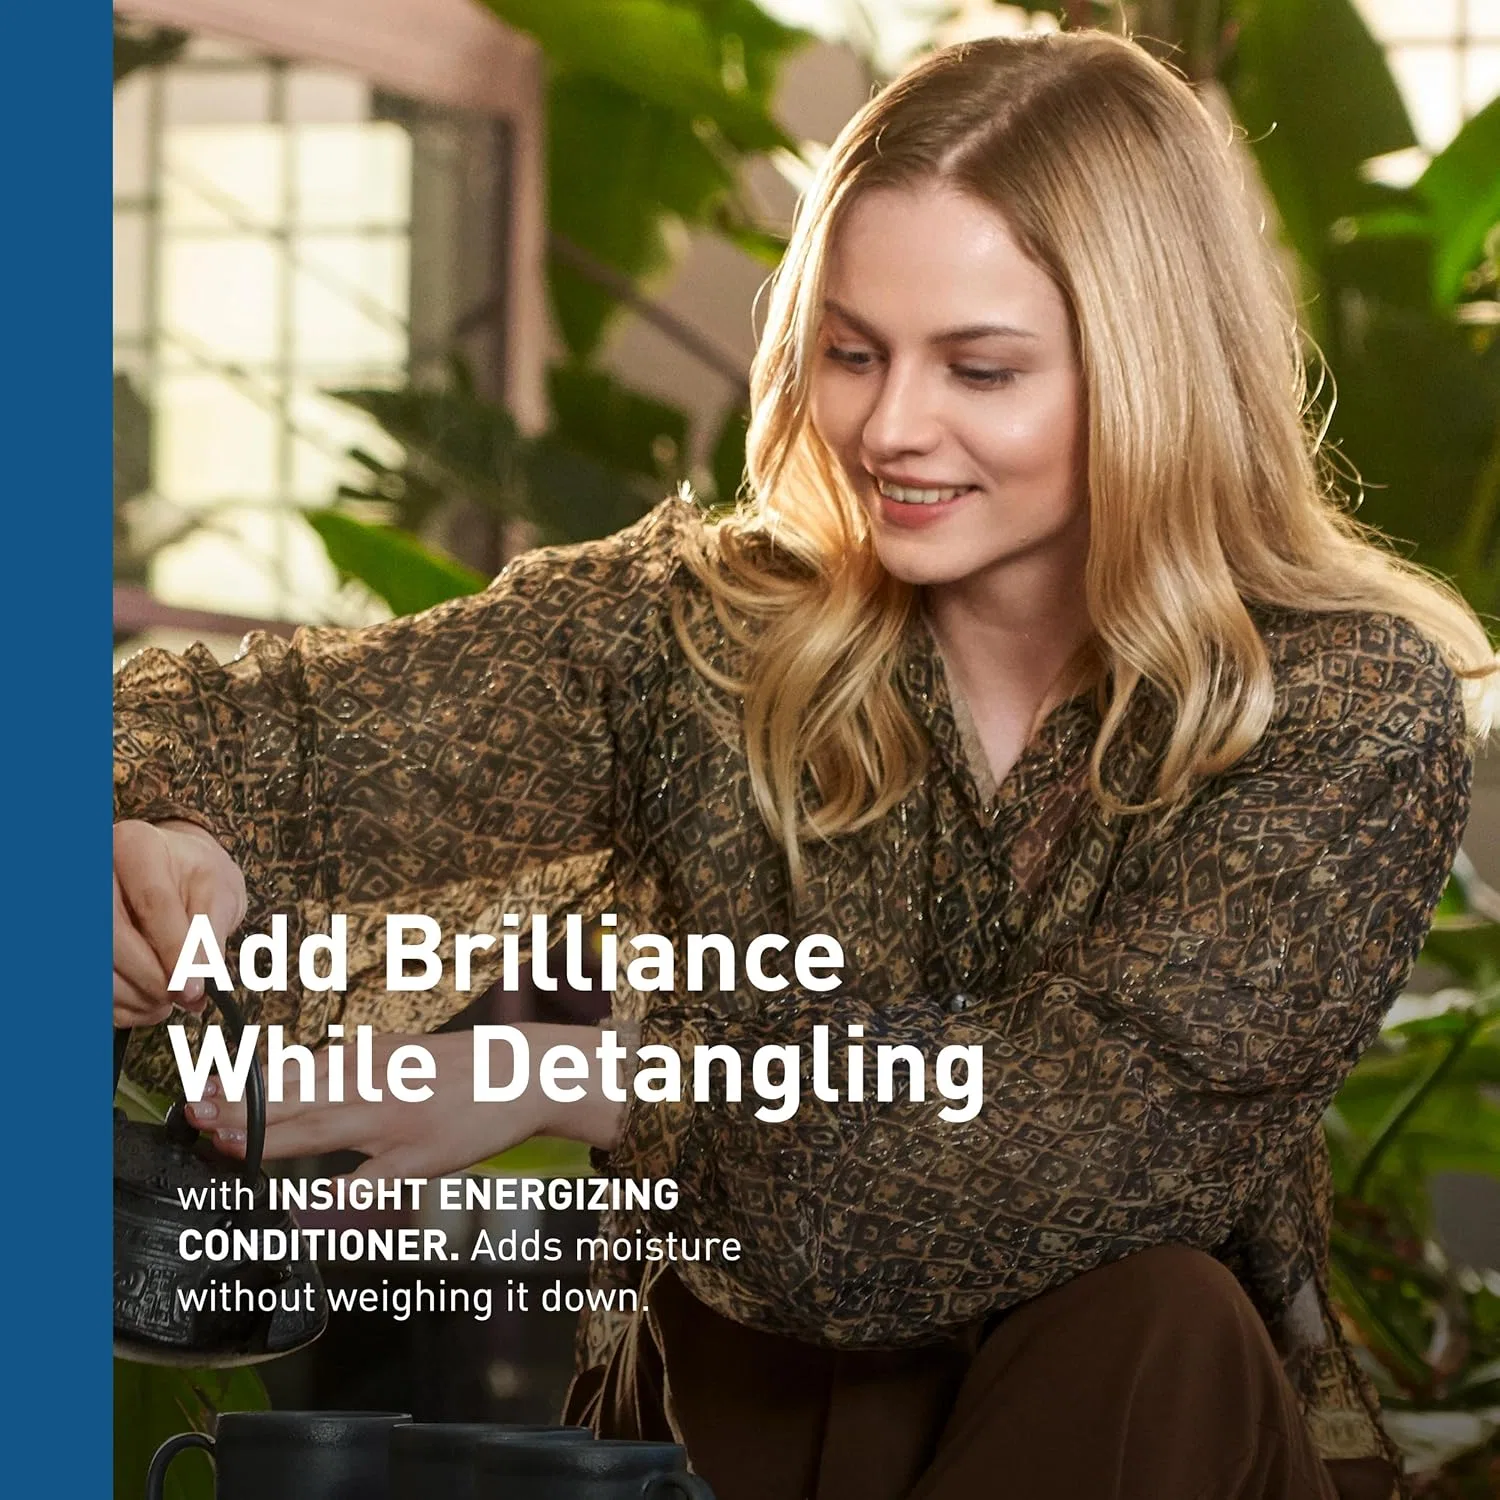Select the "INSIGHT ENERGIZING" bold text

point(473,1194)
